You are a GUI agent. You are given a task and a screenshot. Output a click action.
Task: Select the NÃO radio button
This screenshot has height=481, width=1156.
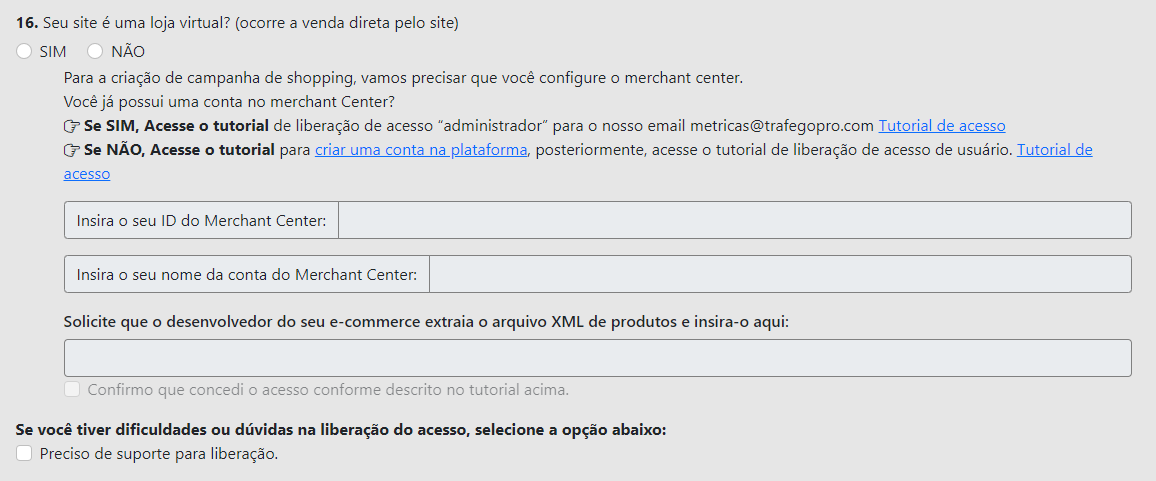click(95, 52)
